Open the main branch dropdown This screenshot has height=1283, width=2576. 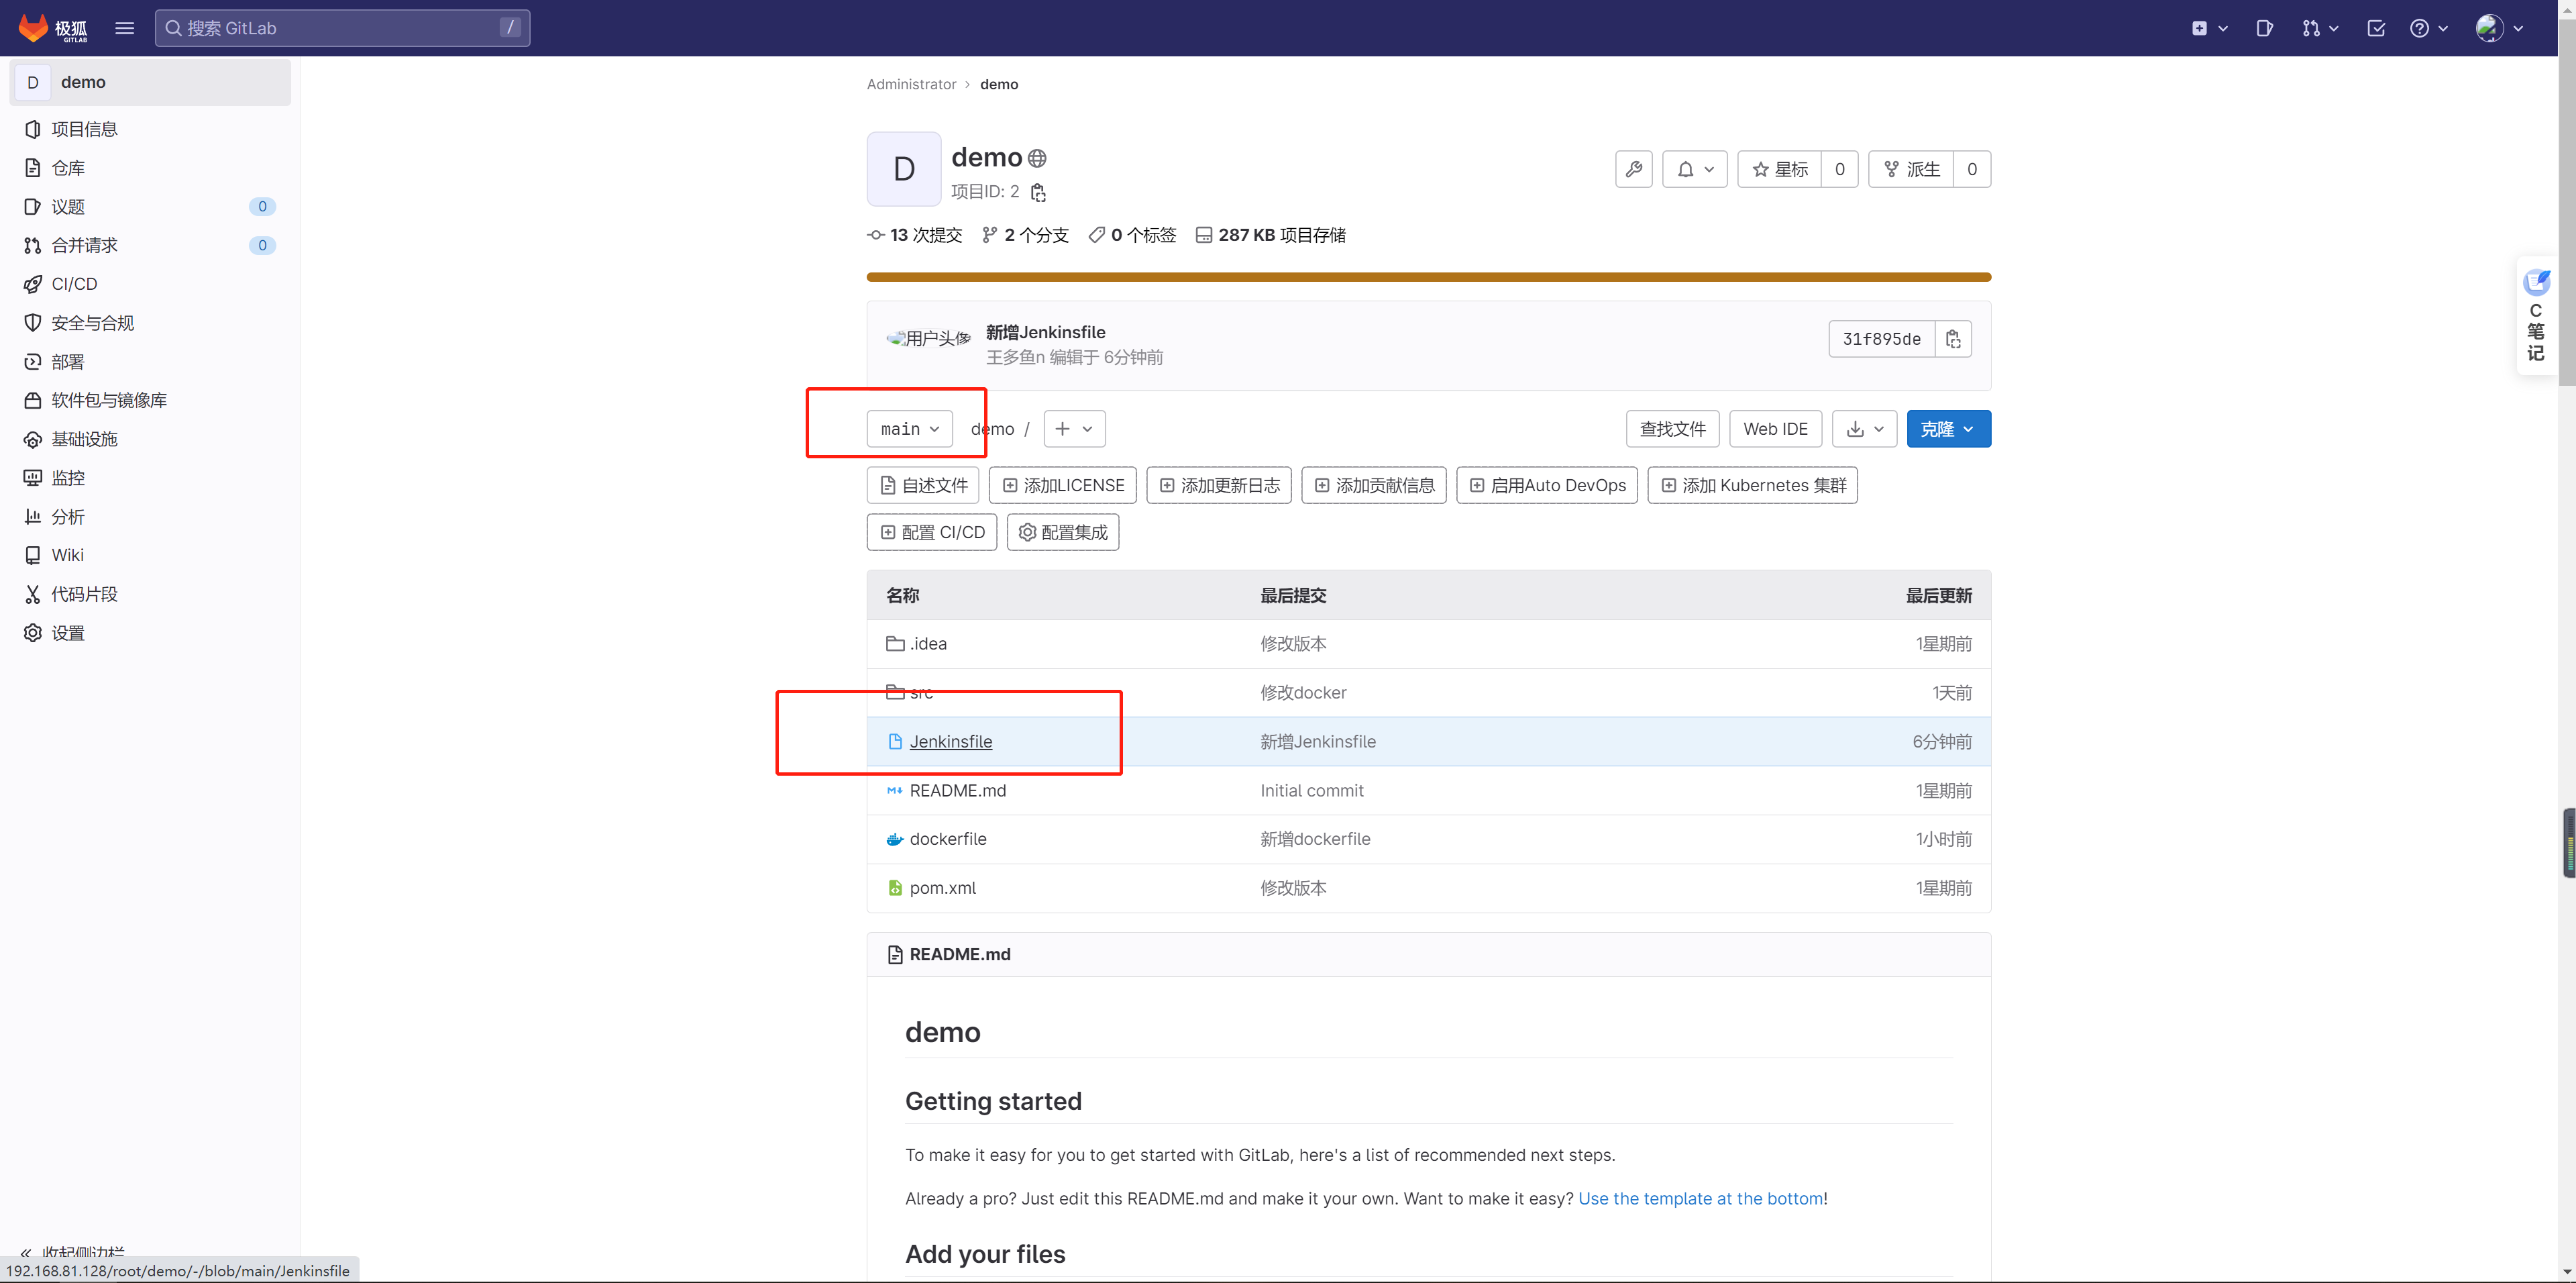909,429
